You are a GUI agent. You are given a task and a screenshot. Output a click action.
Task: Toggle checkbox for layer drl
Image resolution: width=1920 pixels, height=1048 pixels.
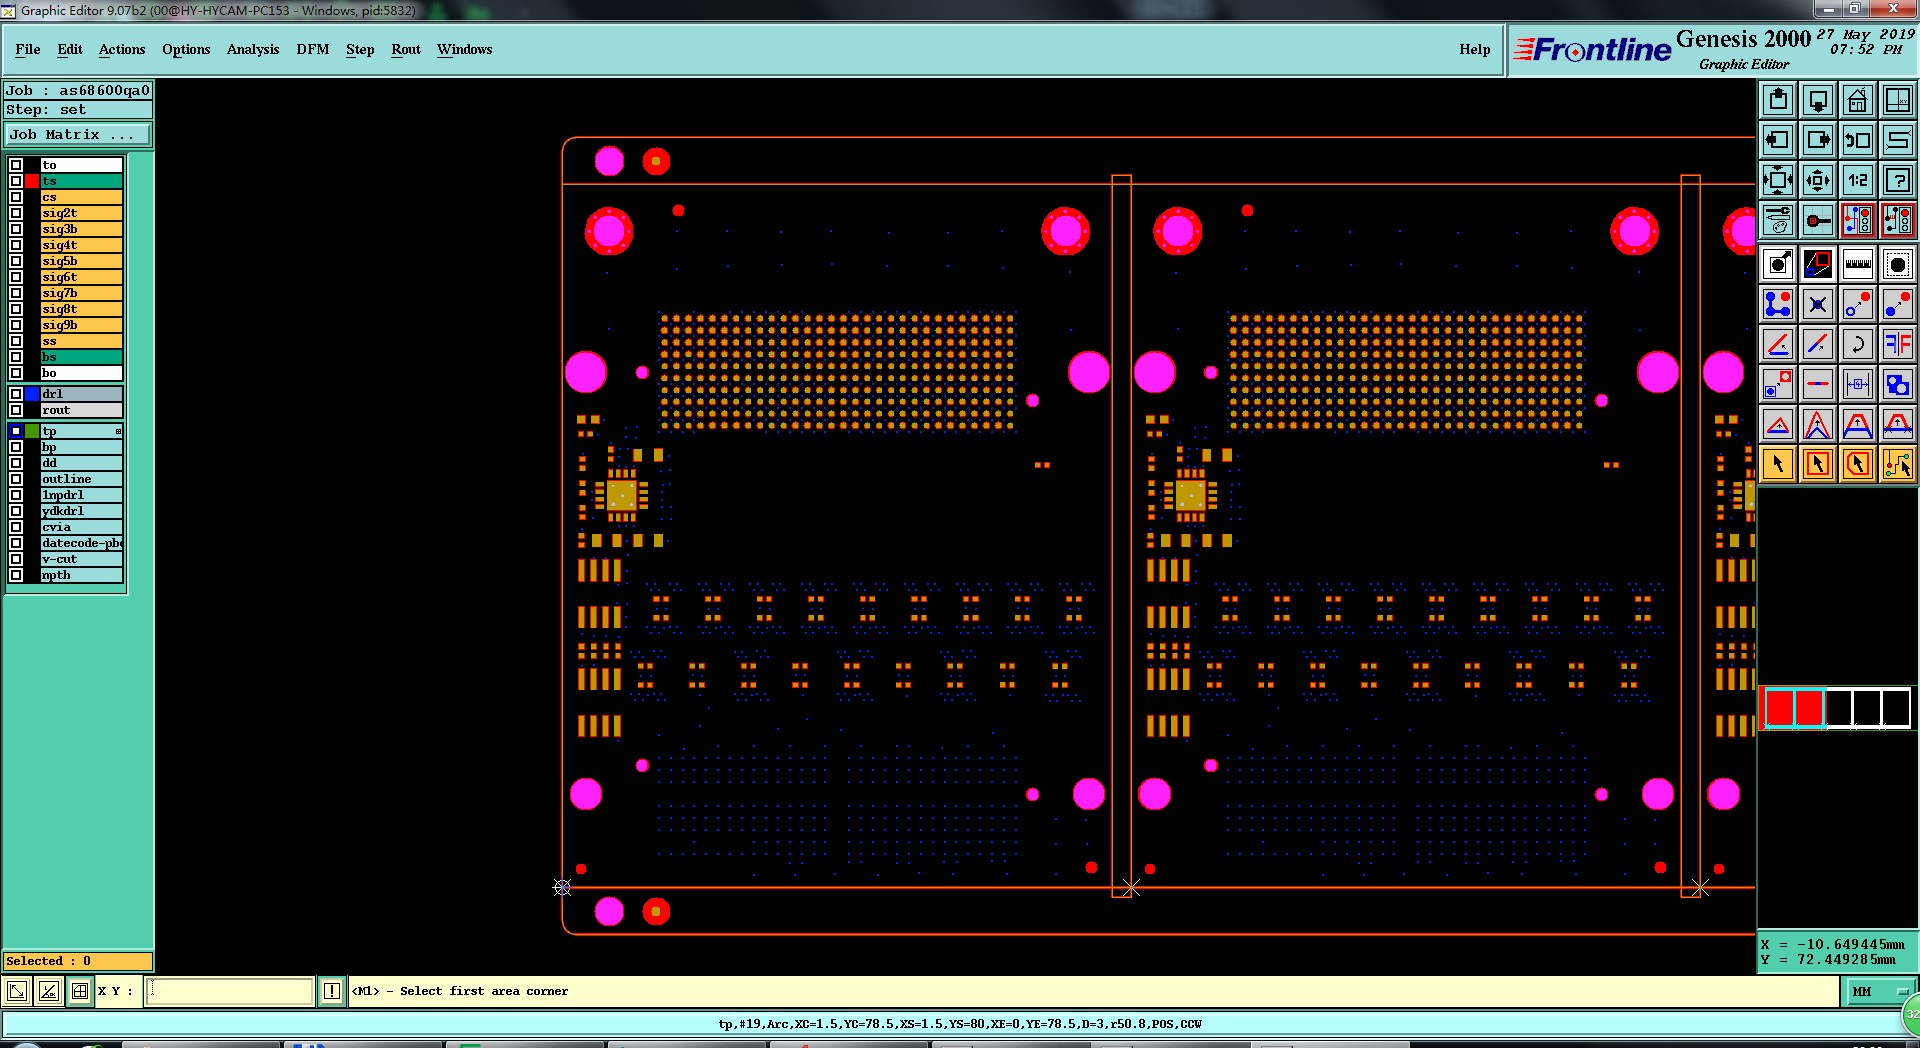(x=16, y=394)
